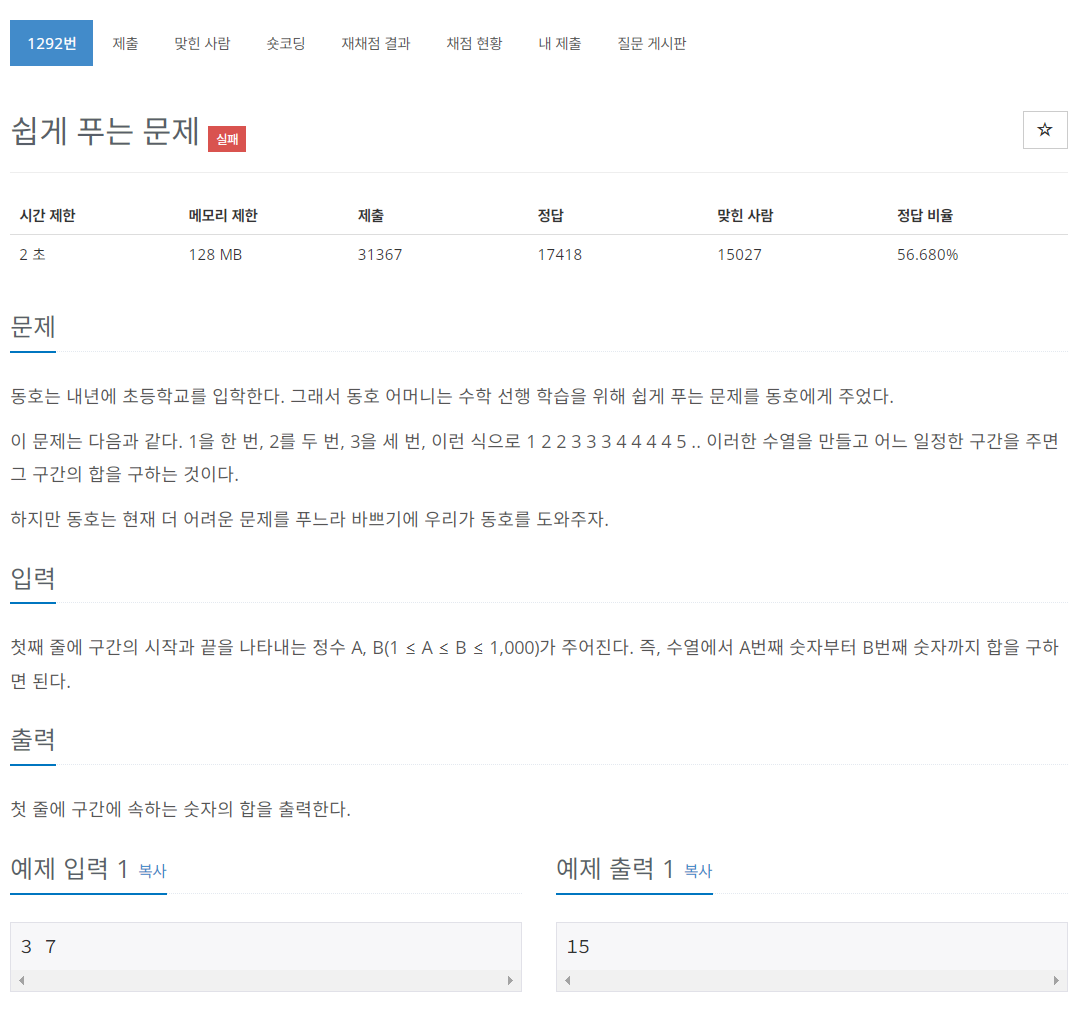Click the sample output value '15'
The image size is (1086, 1014).
click(x=578, y=946)
